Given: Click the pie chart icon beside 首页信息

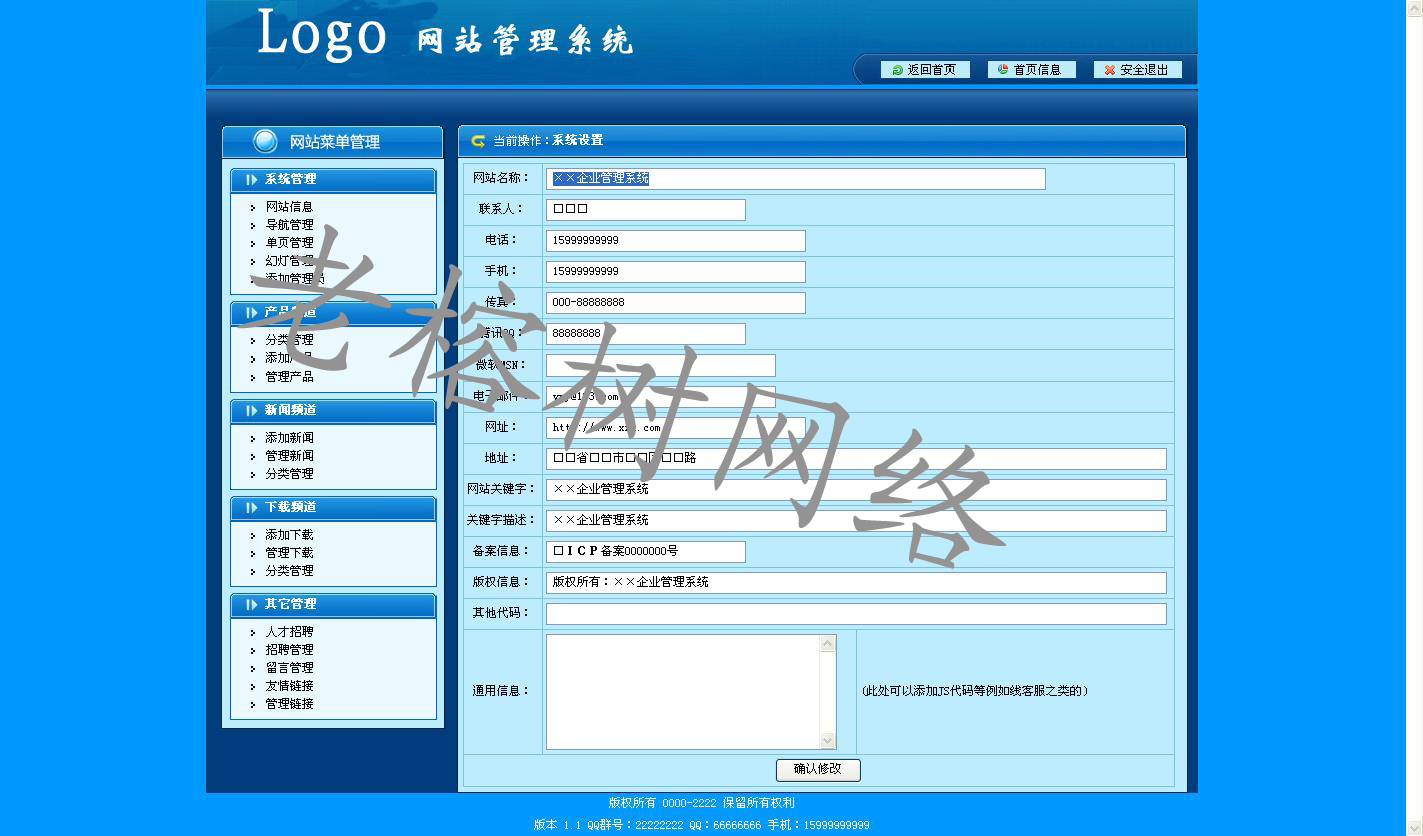Looking at the screenshot, I should (1003, 70).
